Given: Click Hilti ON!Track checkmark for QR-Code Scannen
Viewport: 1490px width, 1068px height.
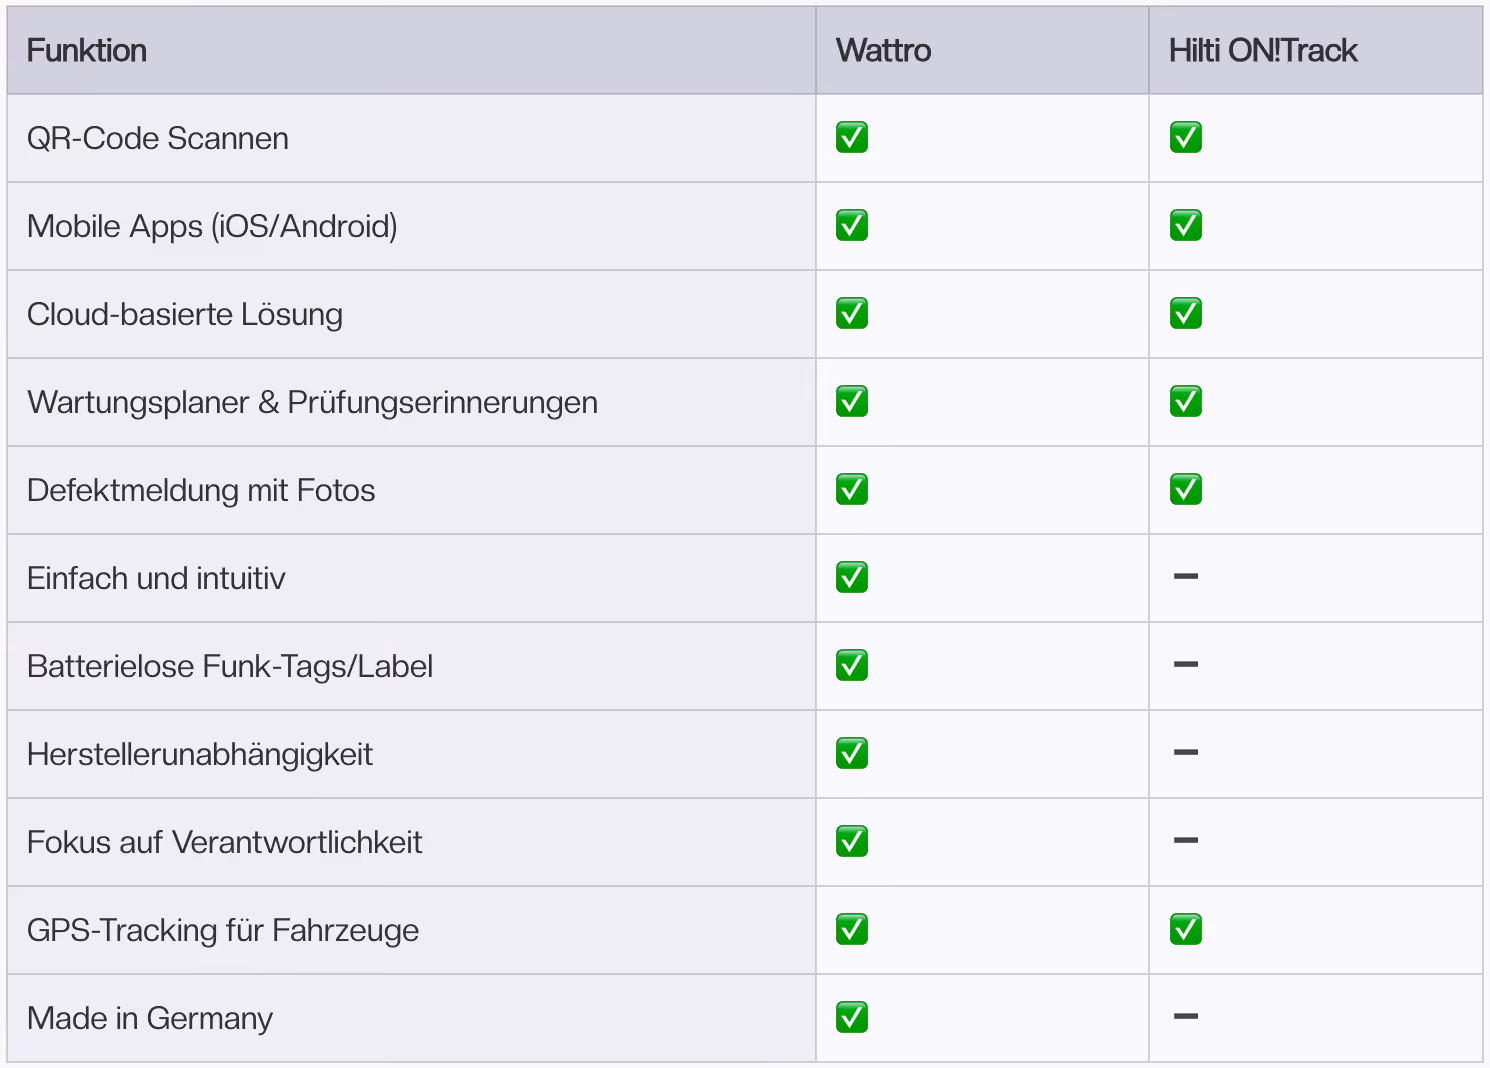Looking at the screenshot, I should [1186, 138].
